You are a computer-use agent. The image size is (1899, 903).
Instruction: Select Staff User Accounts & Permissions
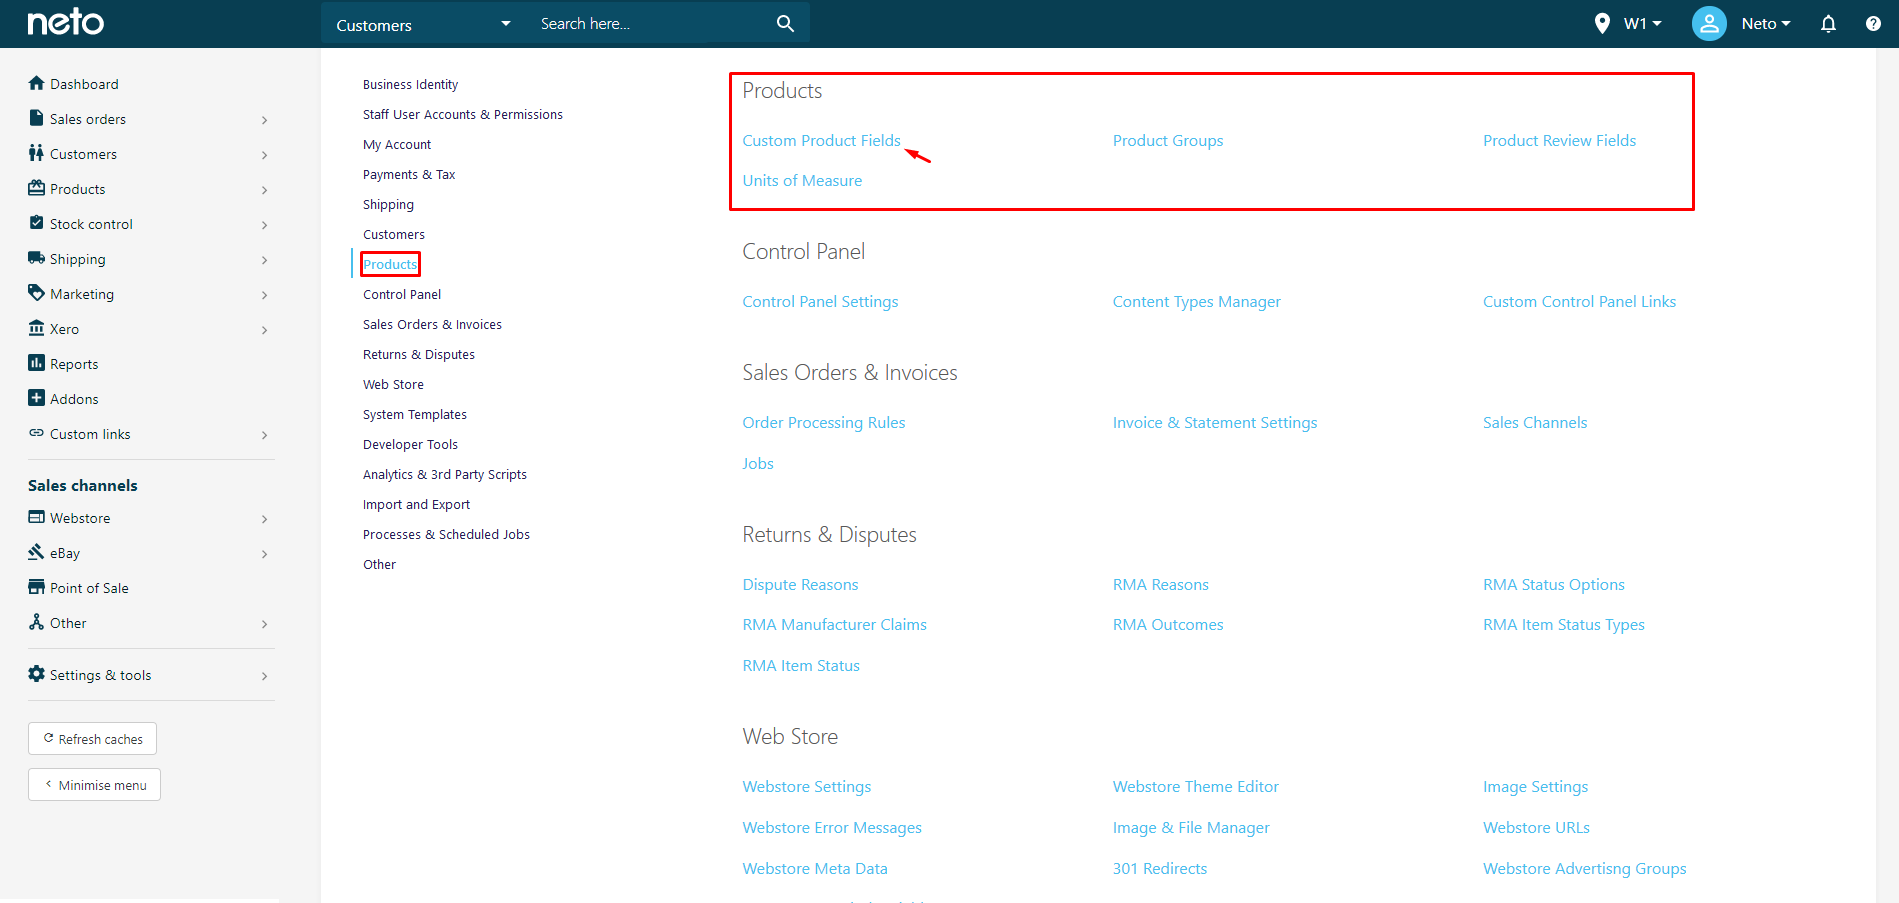tap(463, 114)
